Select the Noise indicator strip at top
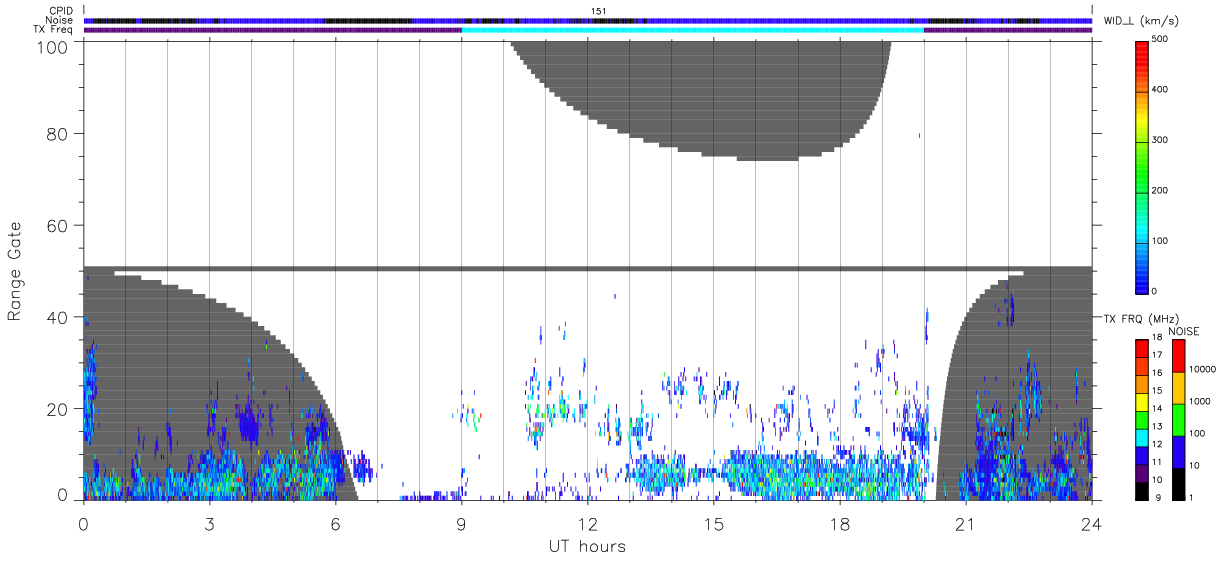Image resolution: width=1228 pixels, height=567 pixels. (x=588, y=20)
